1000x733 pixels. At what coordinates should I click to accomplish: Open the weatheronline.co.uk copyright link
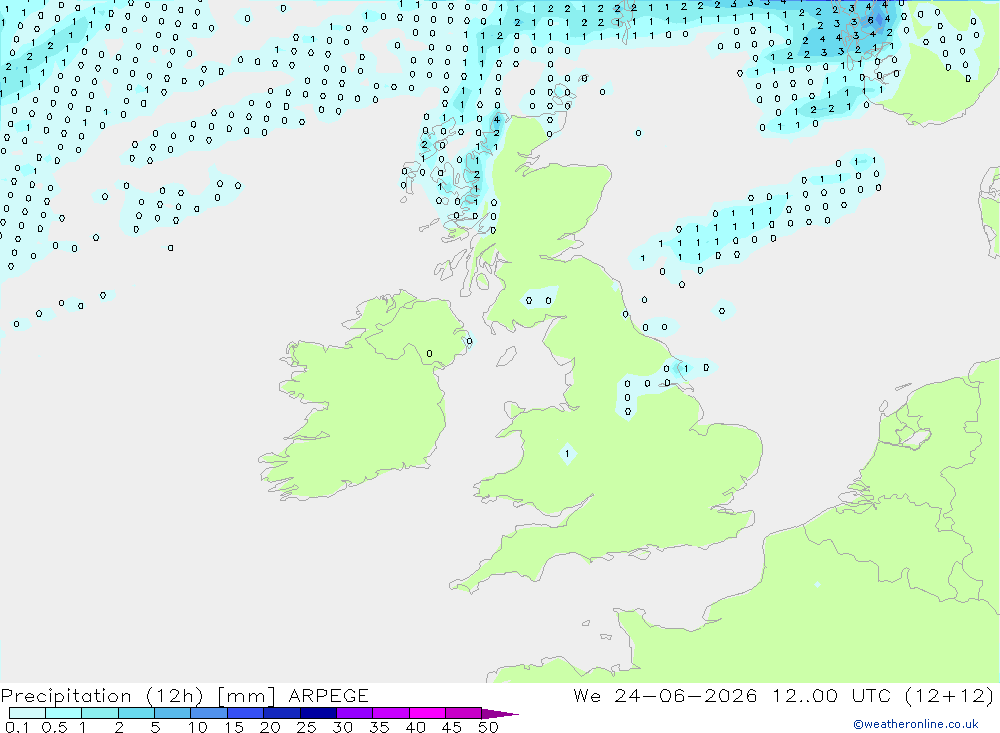[916, 724]
